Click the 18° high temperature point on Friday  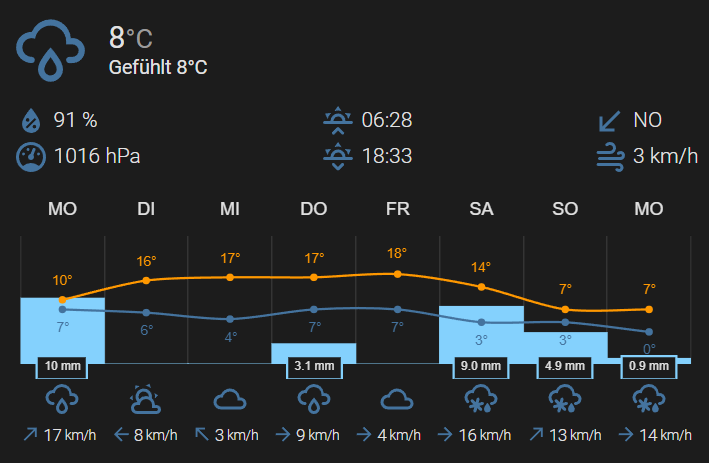(x=397, y=274)
